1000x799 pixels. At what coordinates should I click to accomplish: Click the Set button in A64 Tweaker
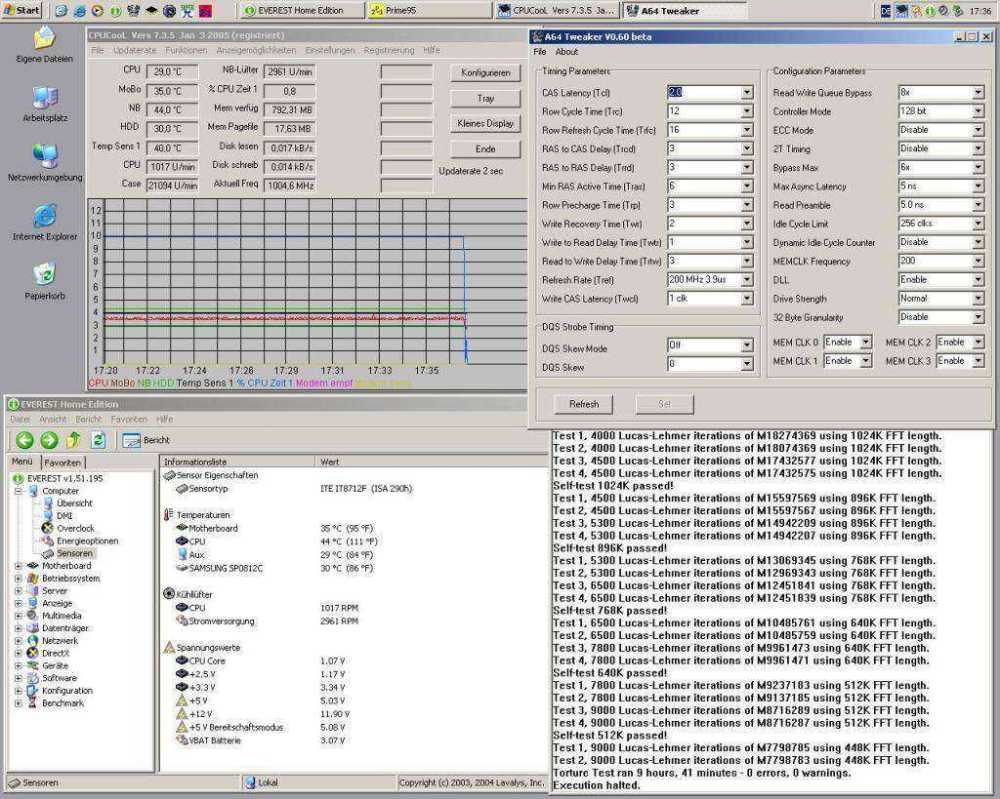point(664,404)
